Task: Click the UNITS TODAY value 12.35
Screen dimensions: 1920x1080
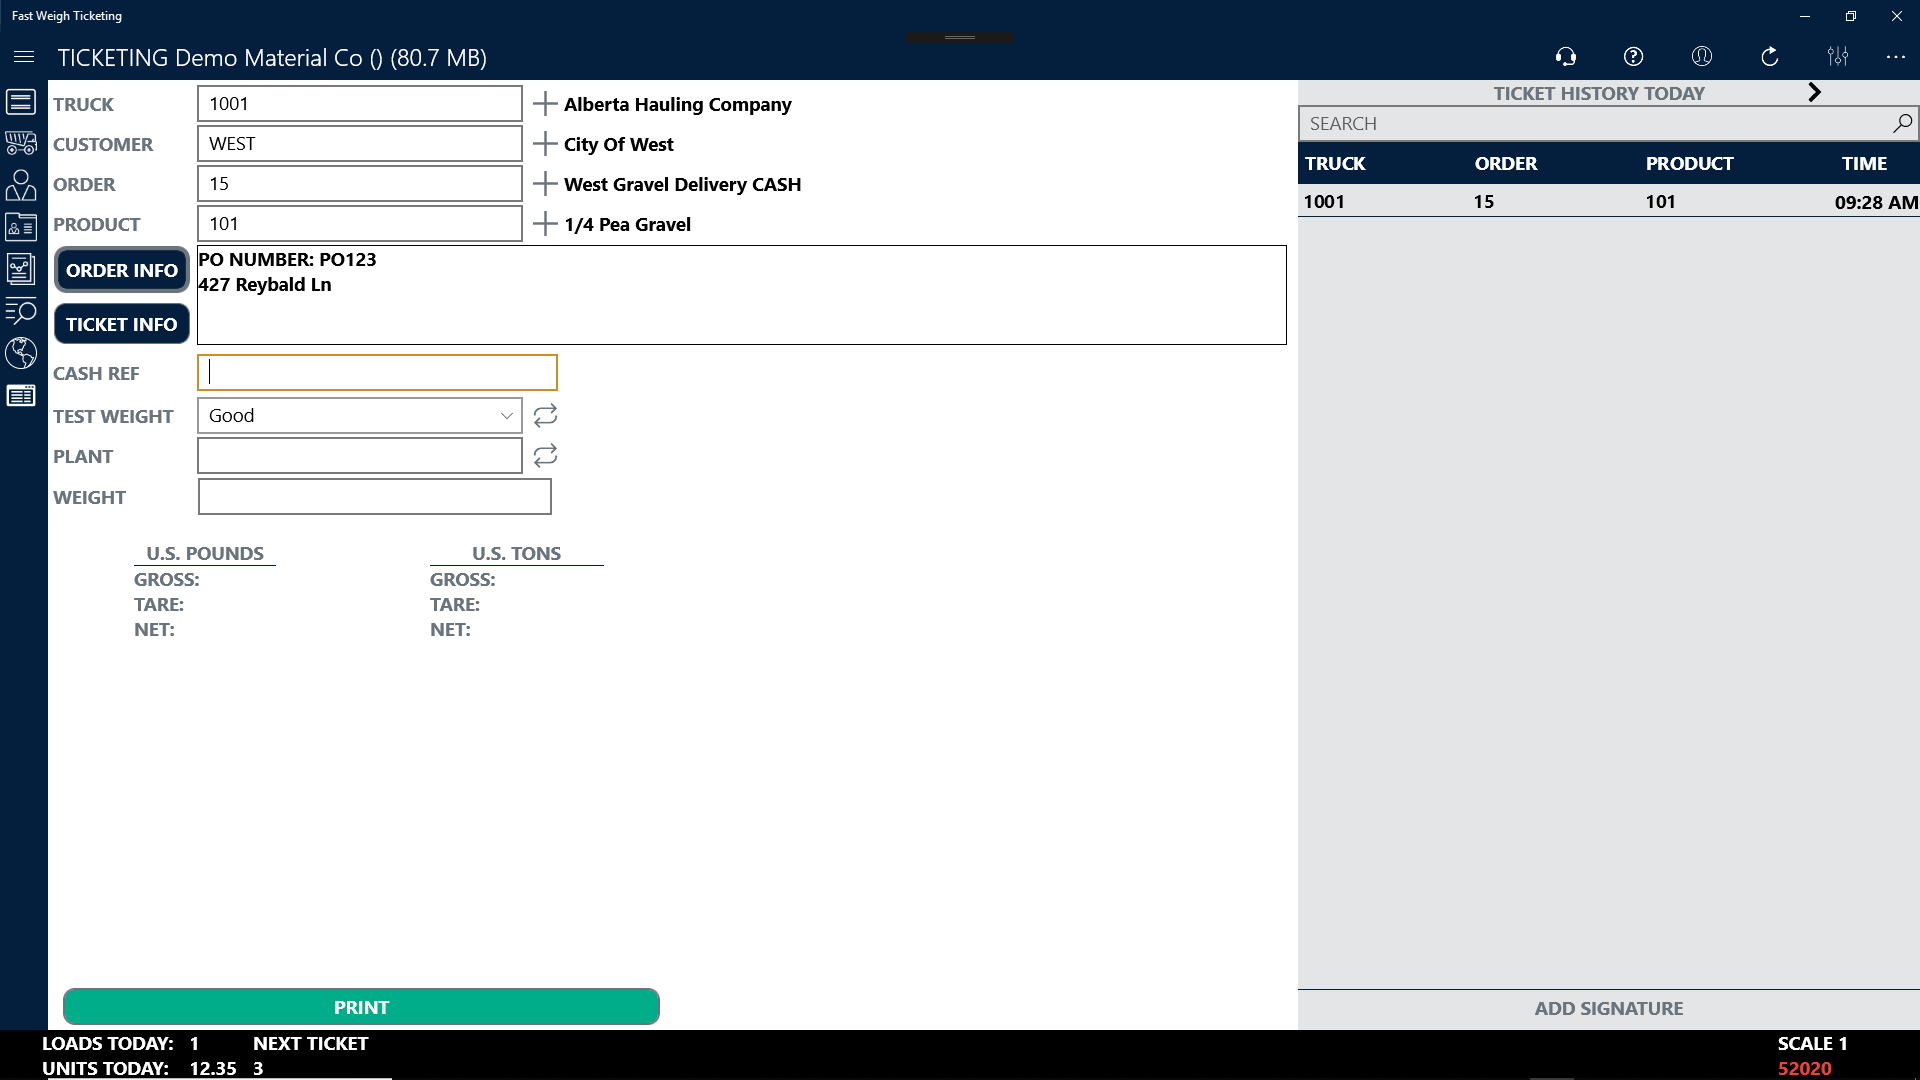Action: pyautogui.click(x=213, y=1069)
